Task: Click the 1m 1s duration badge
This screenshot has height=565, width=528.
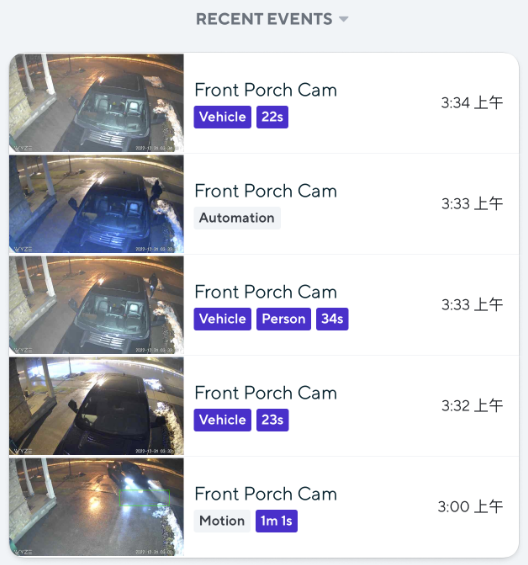Action: click(276, 521)
